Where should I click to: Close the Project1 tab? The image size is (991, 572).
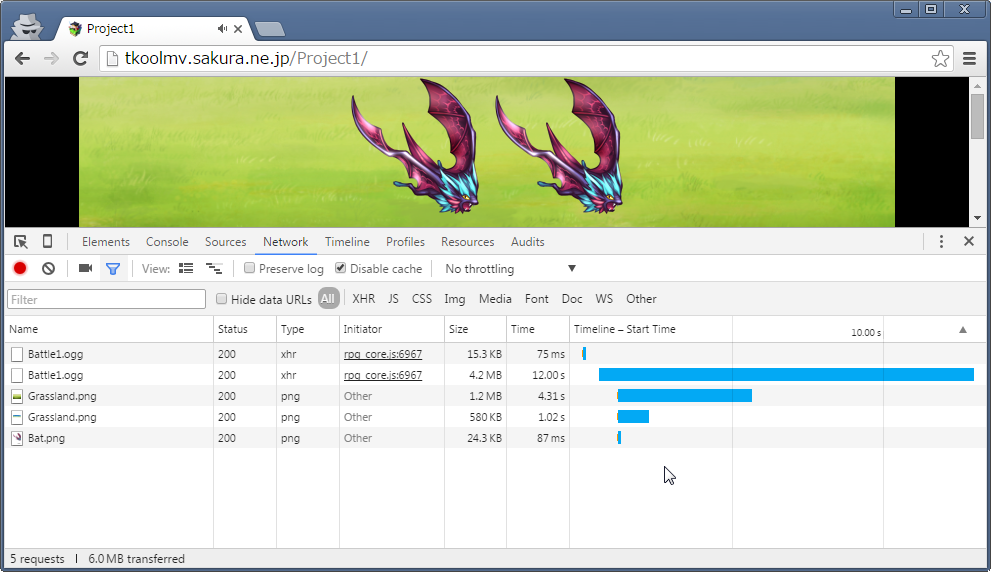[x=238, y=28]
